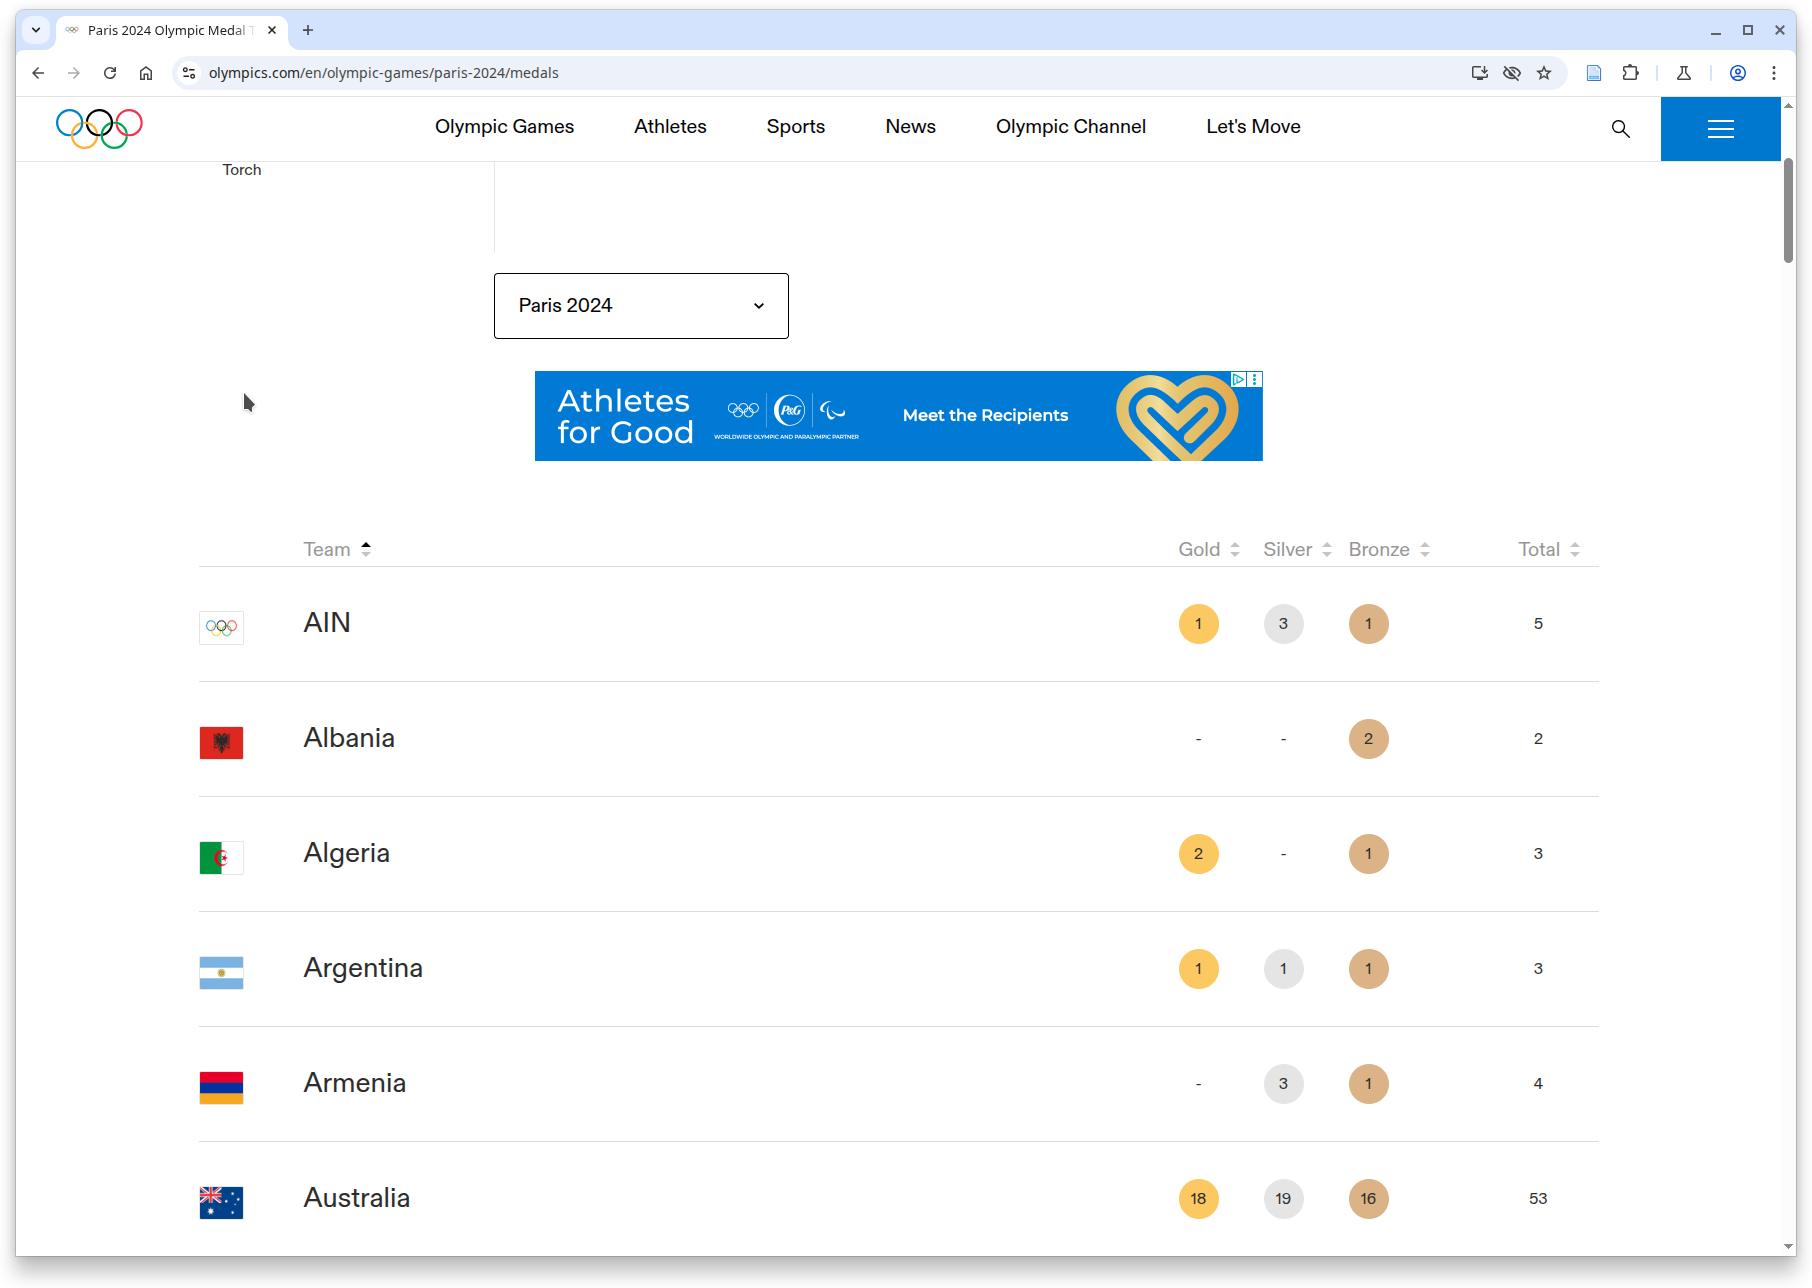Open the Sports menu

point(796,127)
